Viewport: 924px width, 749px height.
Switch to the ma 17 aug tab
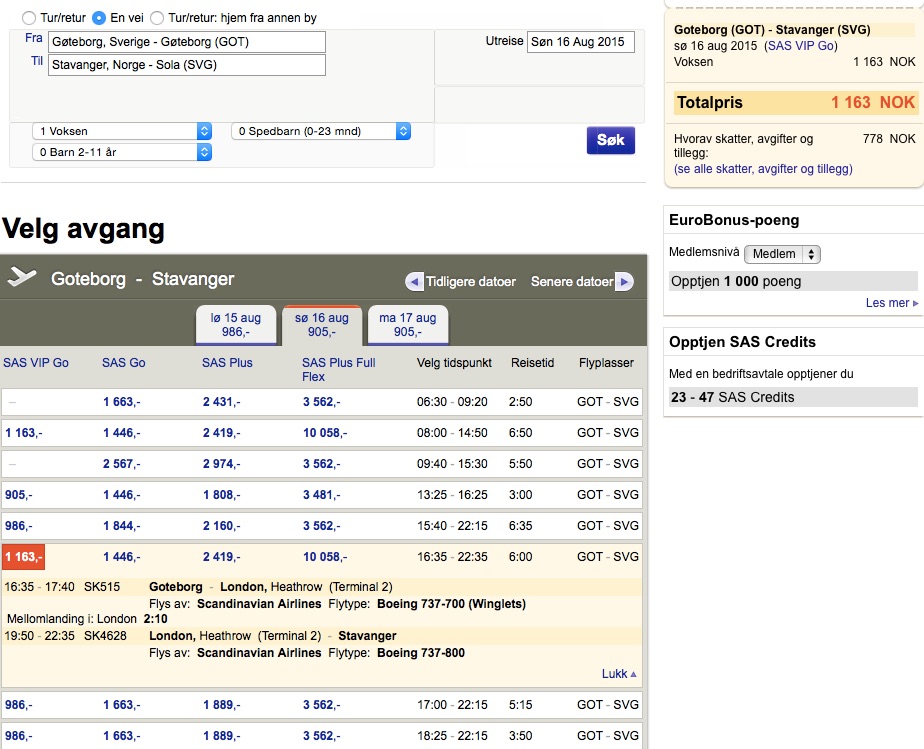pos(407,325)
